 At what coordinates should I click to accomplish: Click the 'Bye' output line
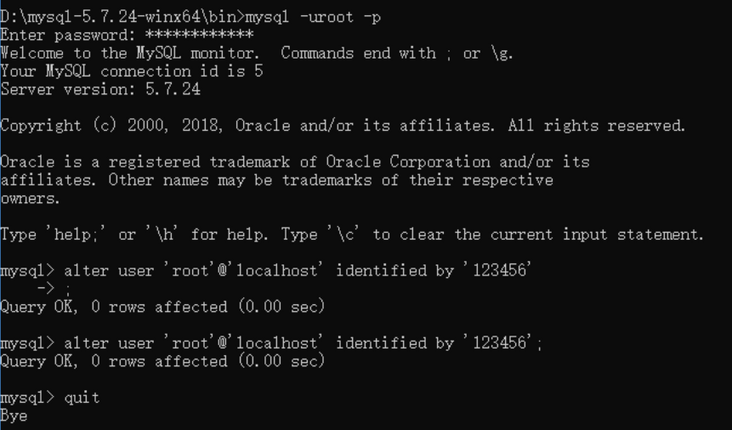(x=14, y=415)
